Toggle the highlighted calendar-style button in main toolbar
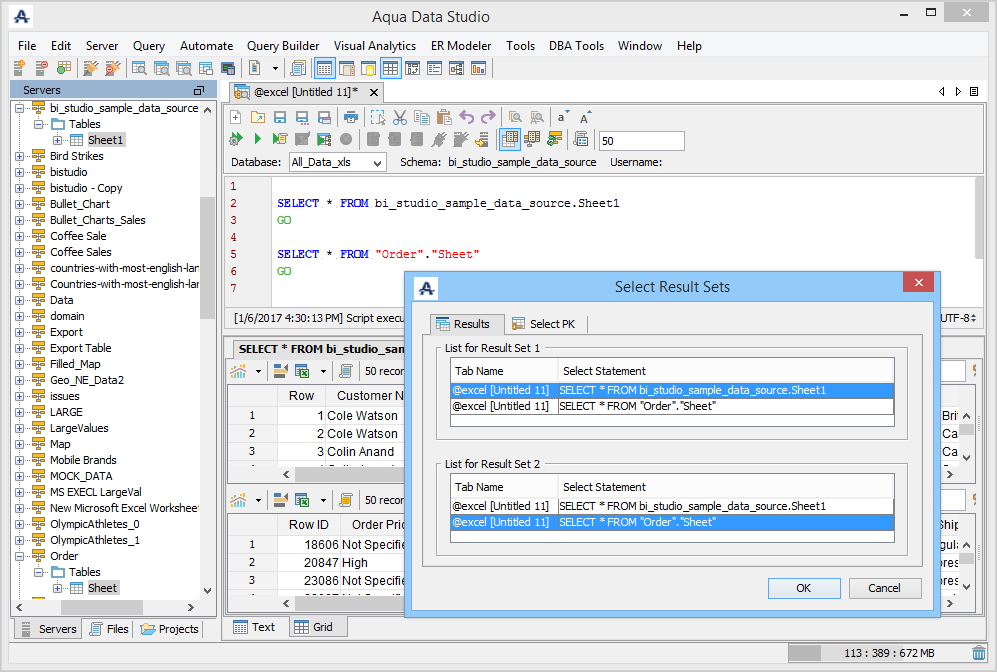The width and height of the screenshot is (997, 672). click(324, 68)
